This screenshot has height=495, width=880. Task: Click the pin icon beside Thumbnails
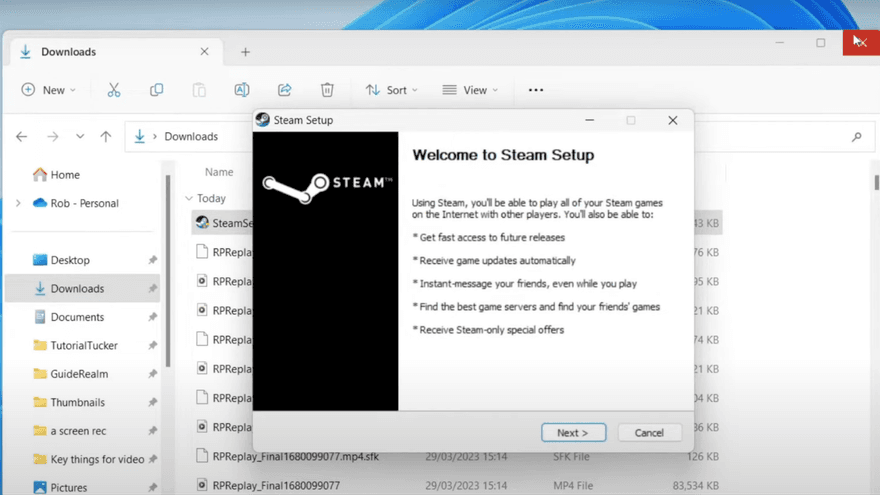153,402
